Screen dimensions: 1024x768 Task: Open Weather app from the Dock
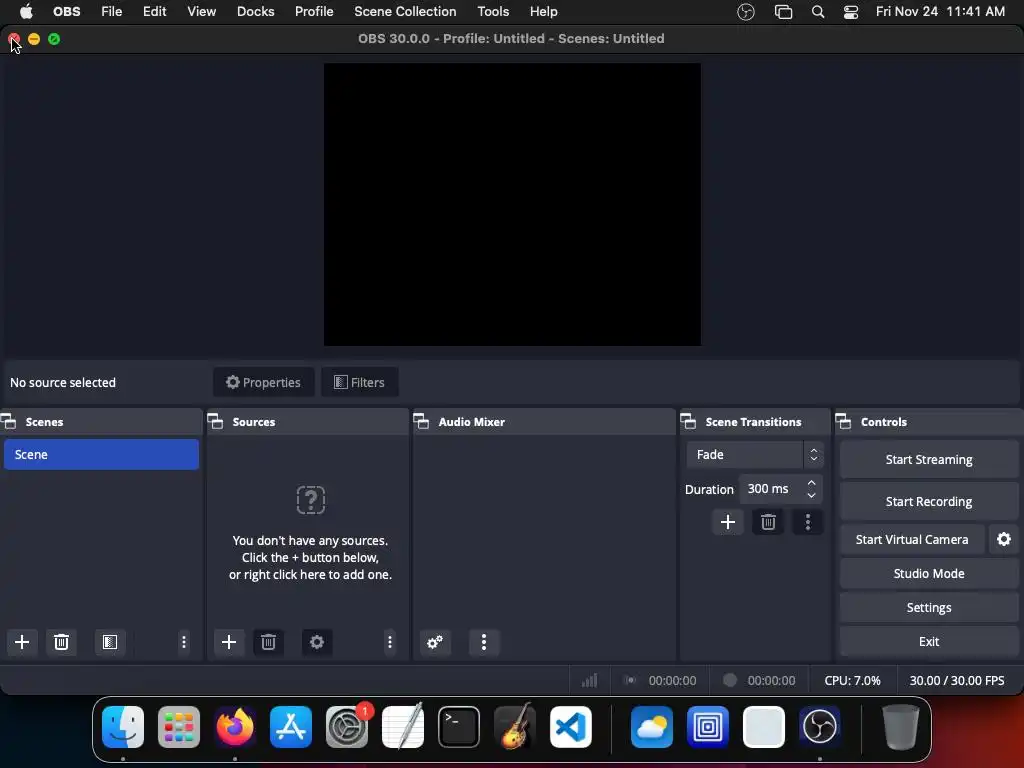pos(652,726)
